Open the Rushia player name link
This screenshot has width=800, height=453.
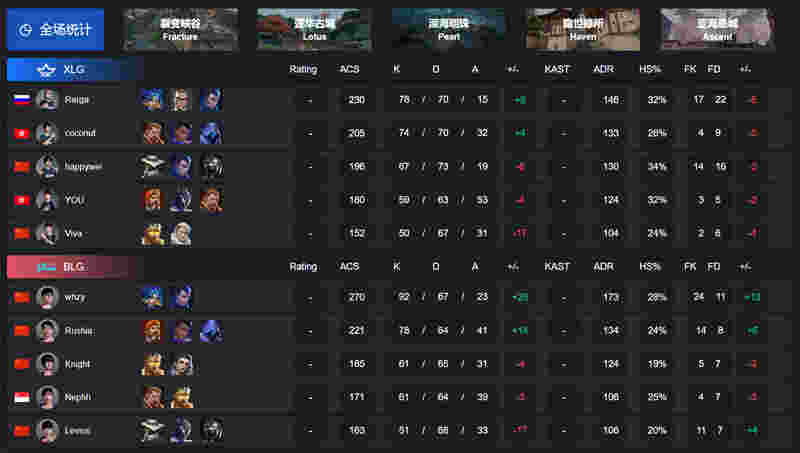tap(79, 331)
